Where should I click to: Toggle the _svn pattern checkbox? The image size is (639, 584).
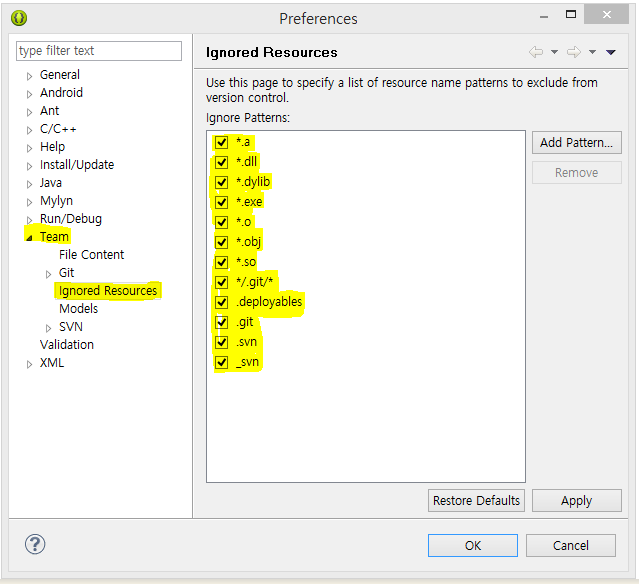(x=221, y=362)
